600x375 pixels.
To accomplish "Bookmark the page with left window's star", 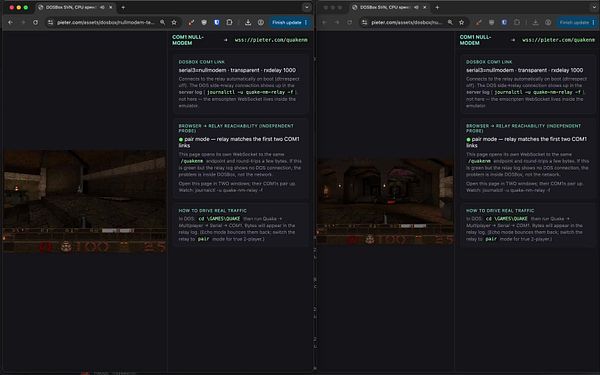I will (x=174, y=23).
